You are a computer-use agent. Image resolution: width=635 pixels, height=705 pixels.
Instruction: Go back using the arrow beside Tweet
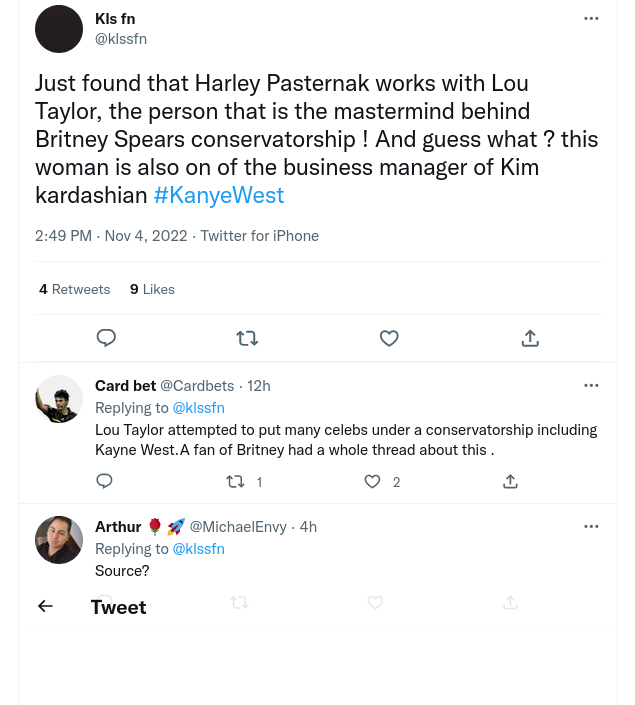tap(45, 606)
